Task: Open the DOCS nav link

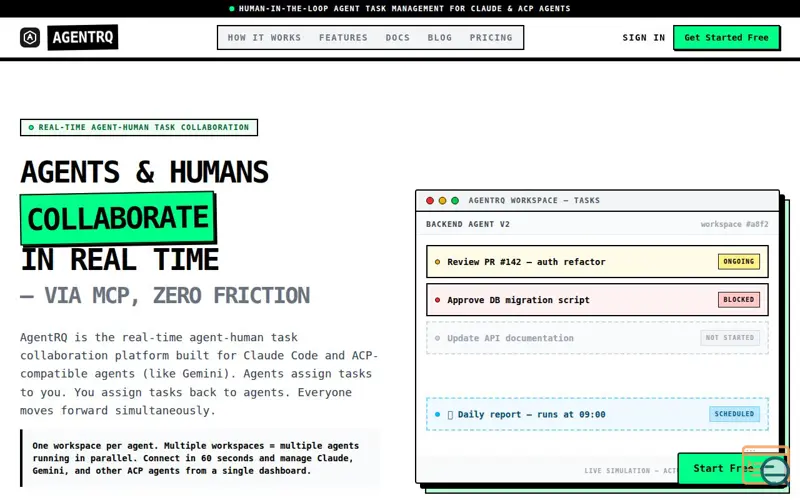Action: coord(397,38)
